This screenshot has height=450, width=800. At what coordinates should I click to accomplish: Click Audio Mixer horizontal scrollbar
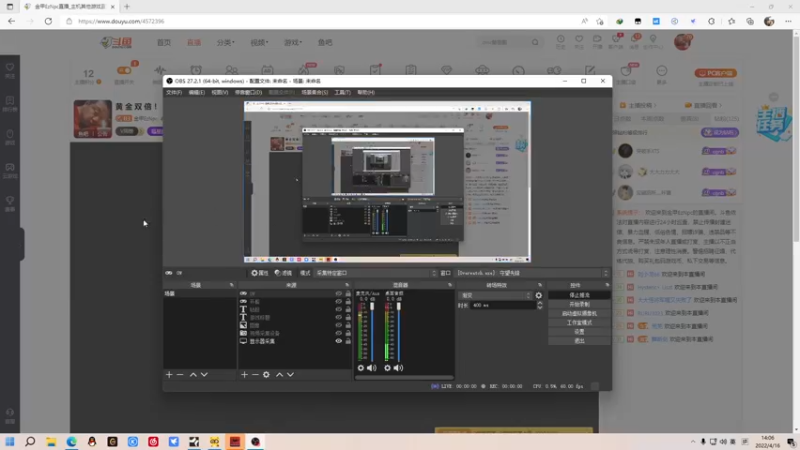[x=404, y=378]
